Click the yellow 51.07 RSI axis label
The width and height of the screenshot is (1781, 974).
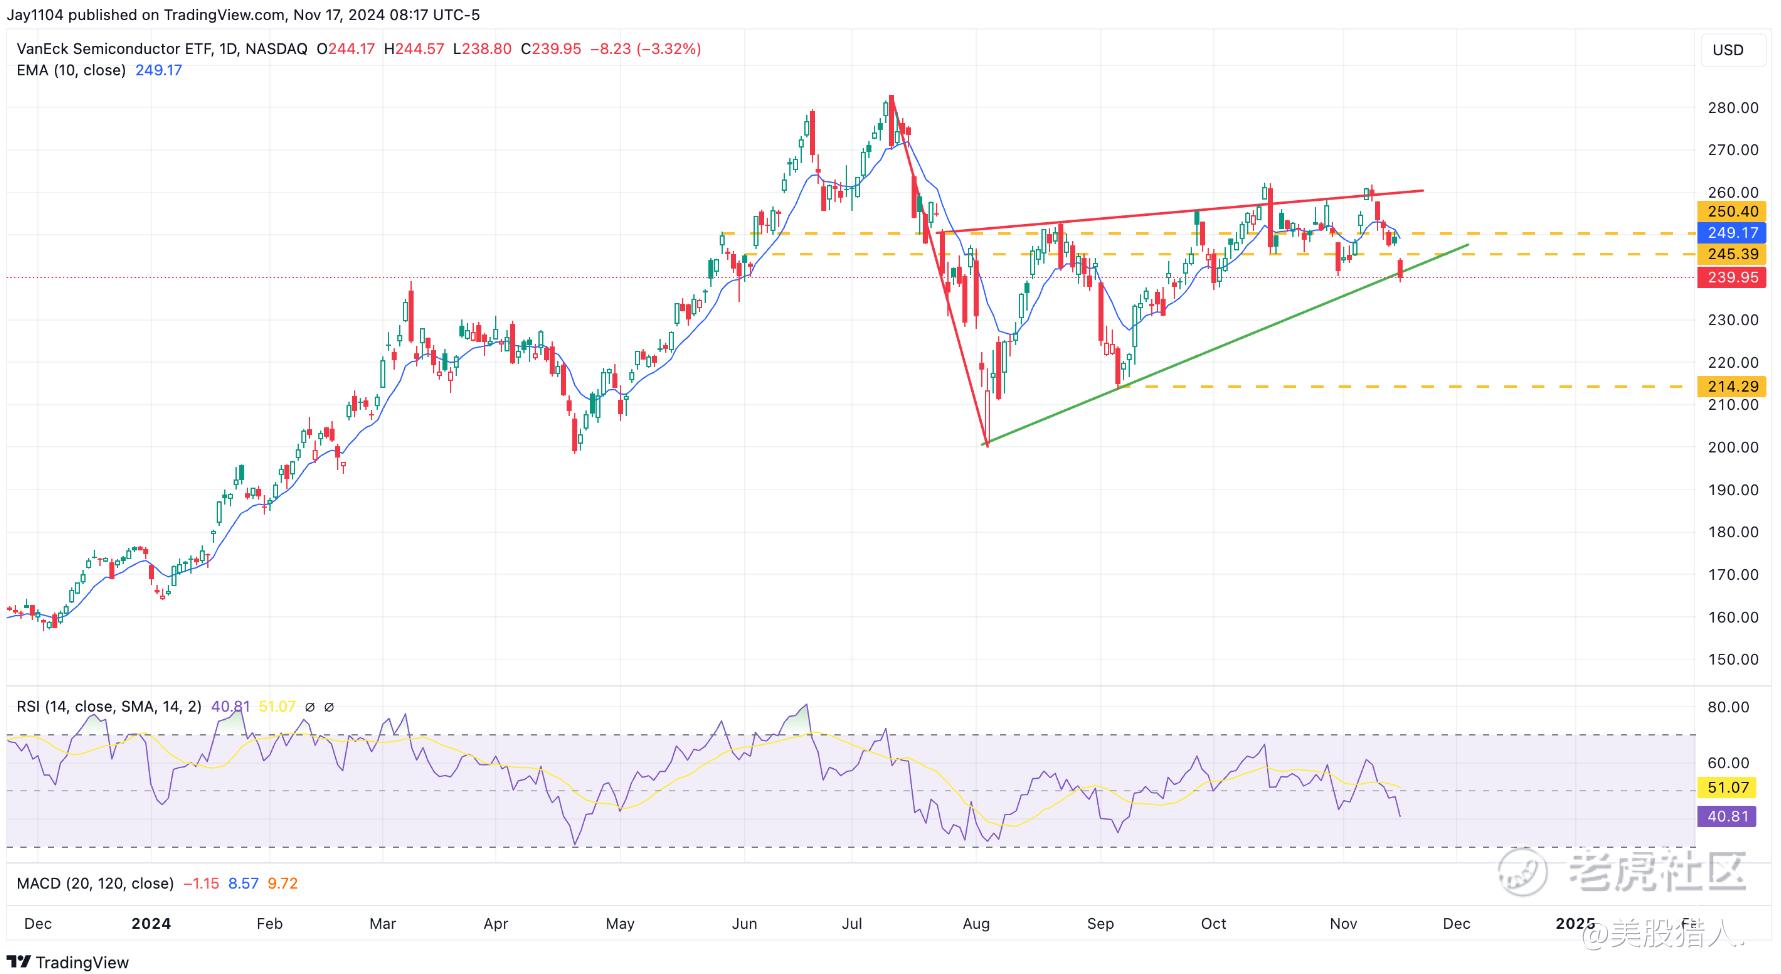click(1727, 788)
